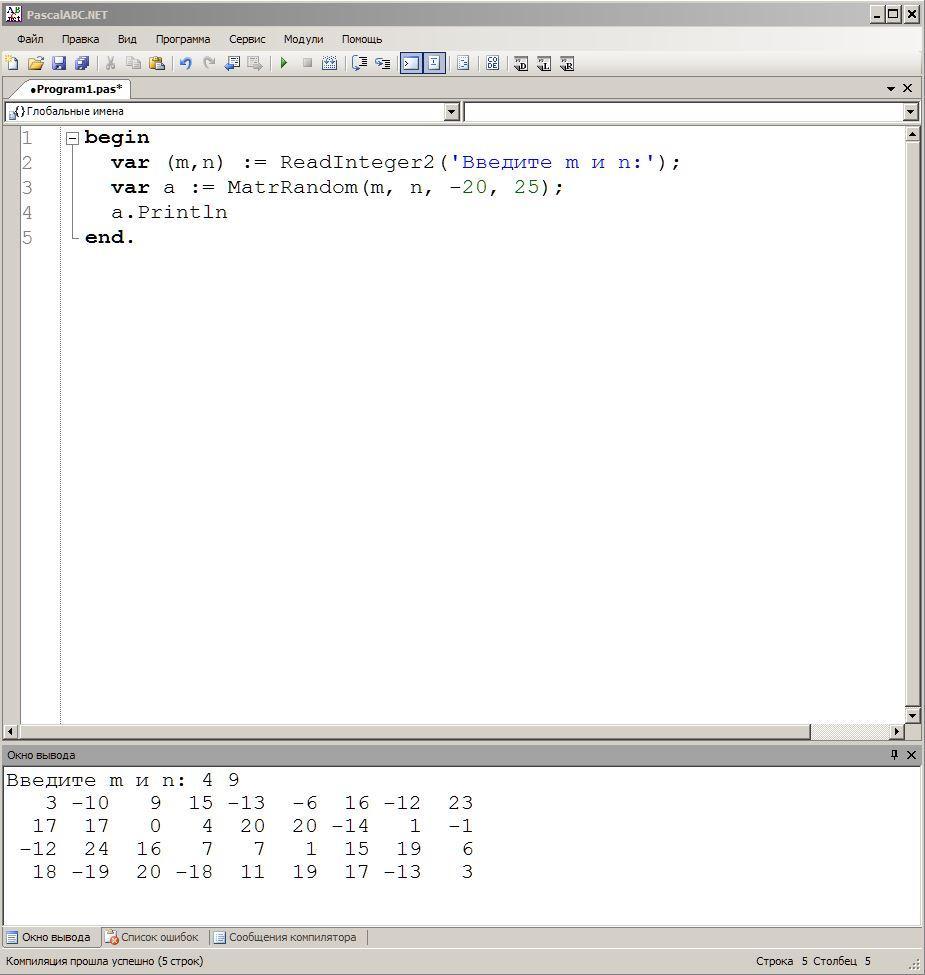Screen dimensions: 925x975
Task: Click the ReadInteger2 call in line 2
Action: [357, 162]
